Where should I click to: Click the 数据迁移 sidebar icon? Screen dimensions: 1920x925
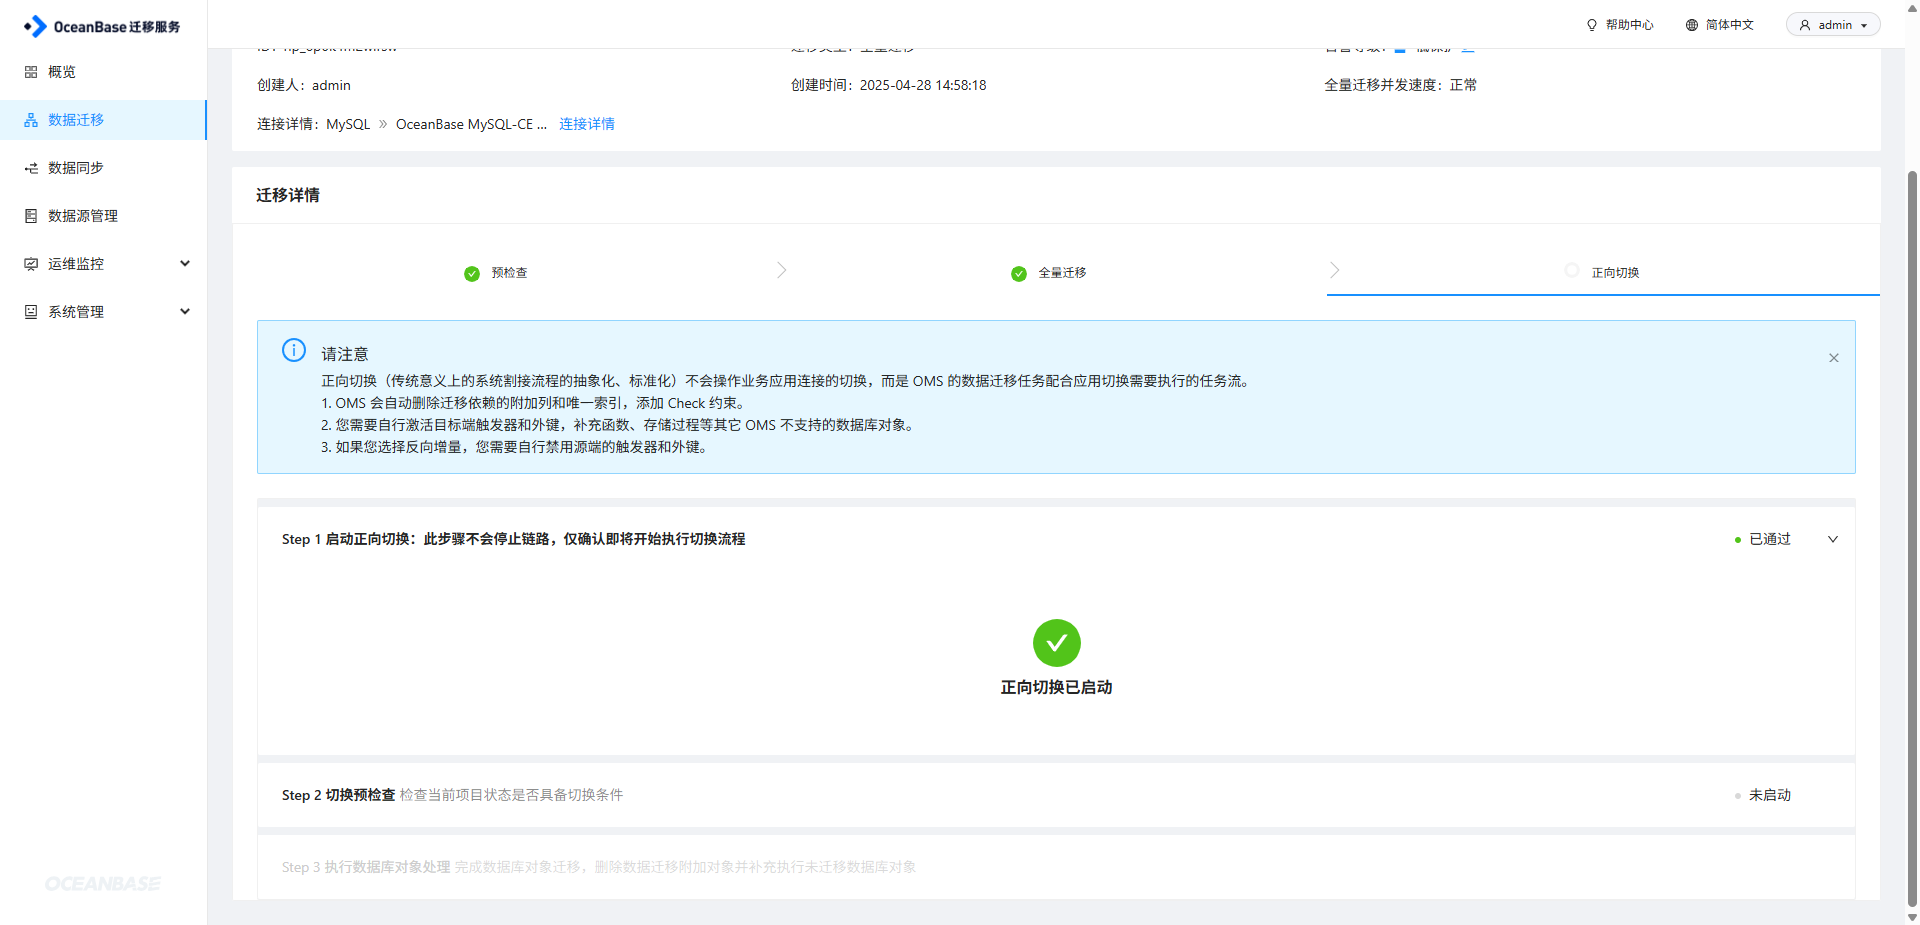(x=31, y=120)
